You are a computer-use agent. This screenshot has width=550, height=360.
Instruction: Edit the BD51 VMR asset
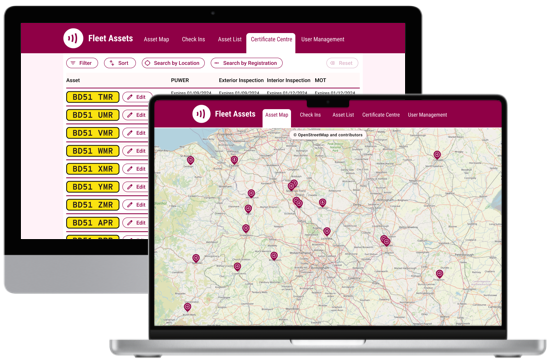coord(136,133)
